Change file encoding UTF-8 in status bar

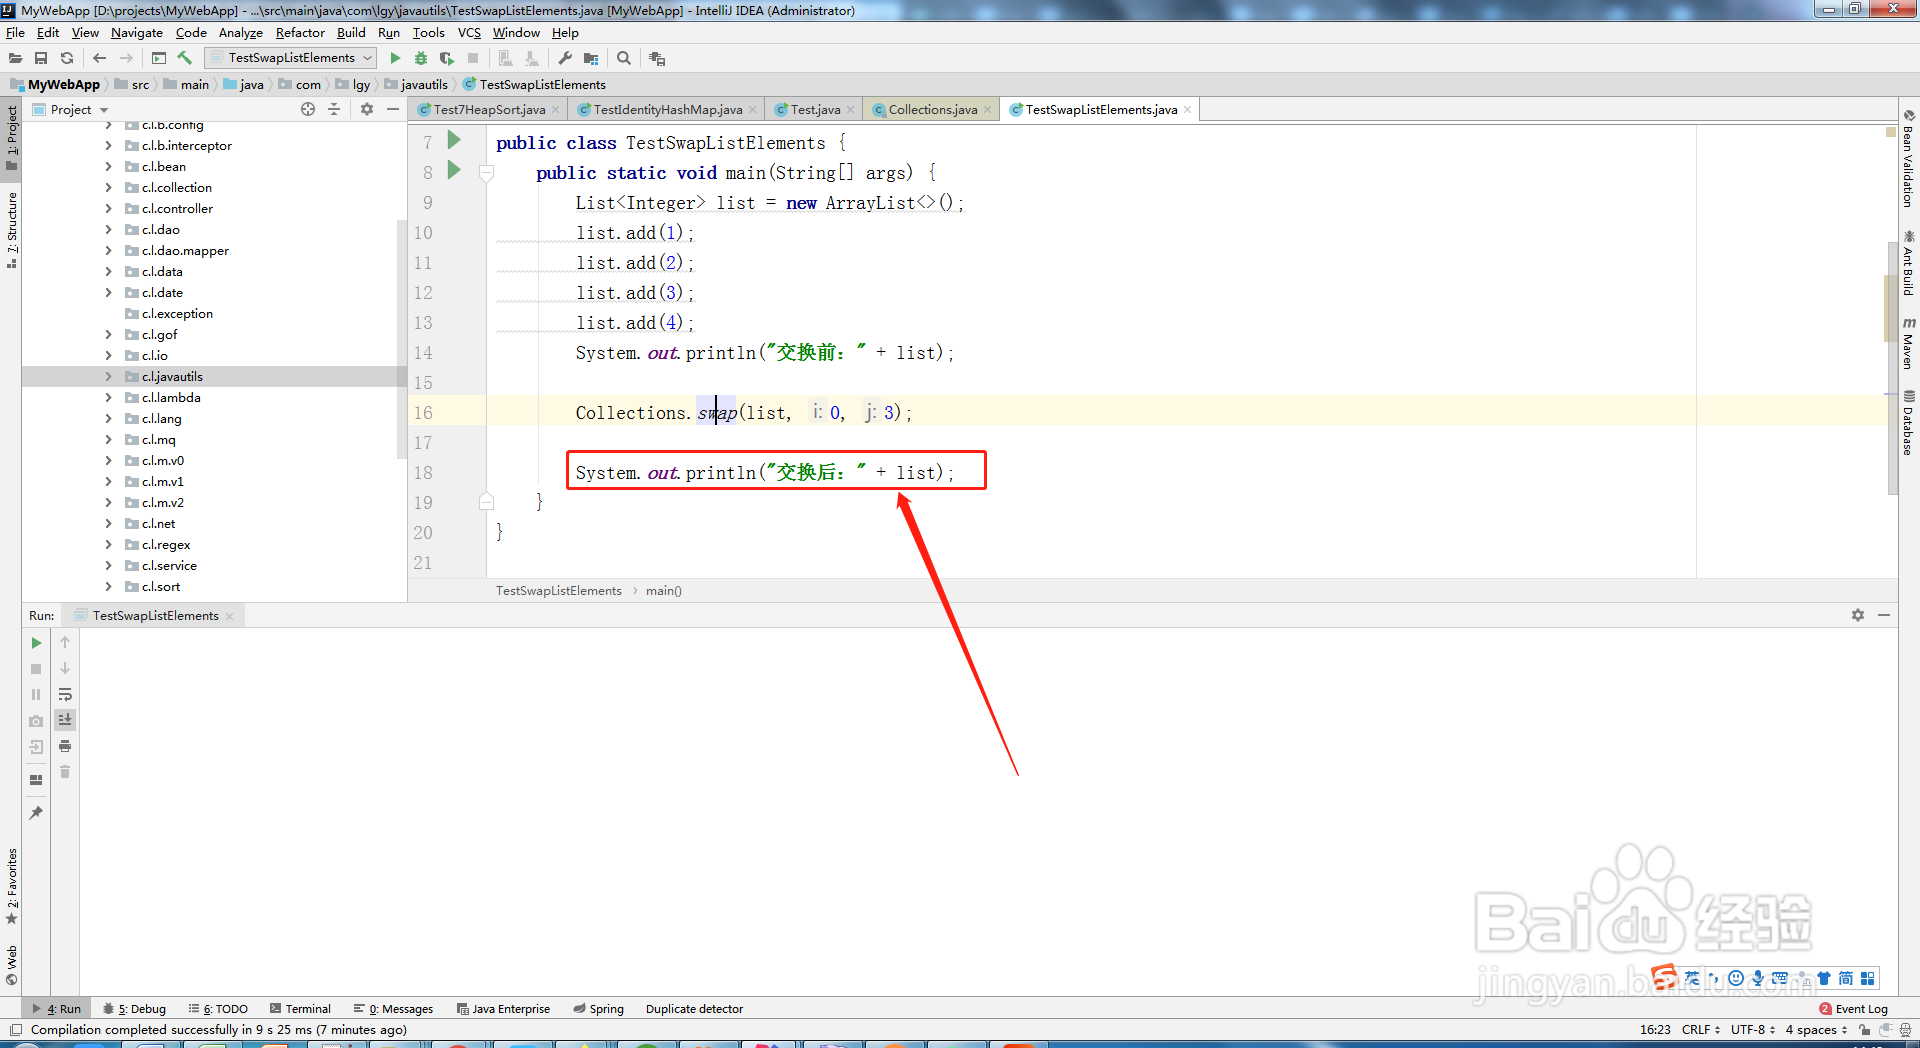tap(1752, 1029)
